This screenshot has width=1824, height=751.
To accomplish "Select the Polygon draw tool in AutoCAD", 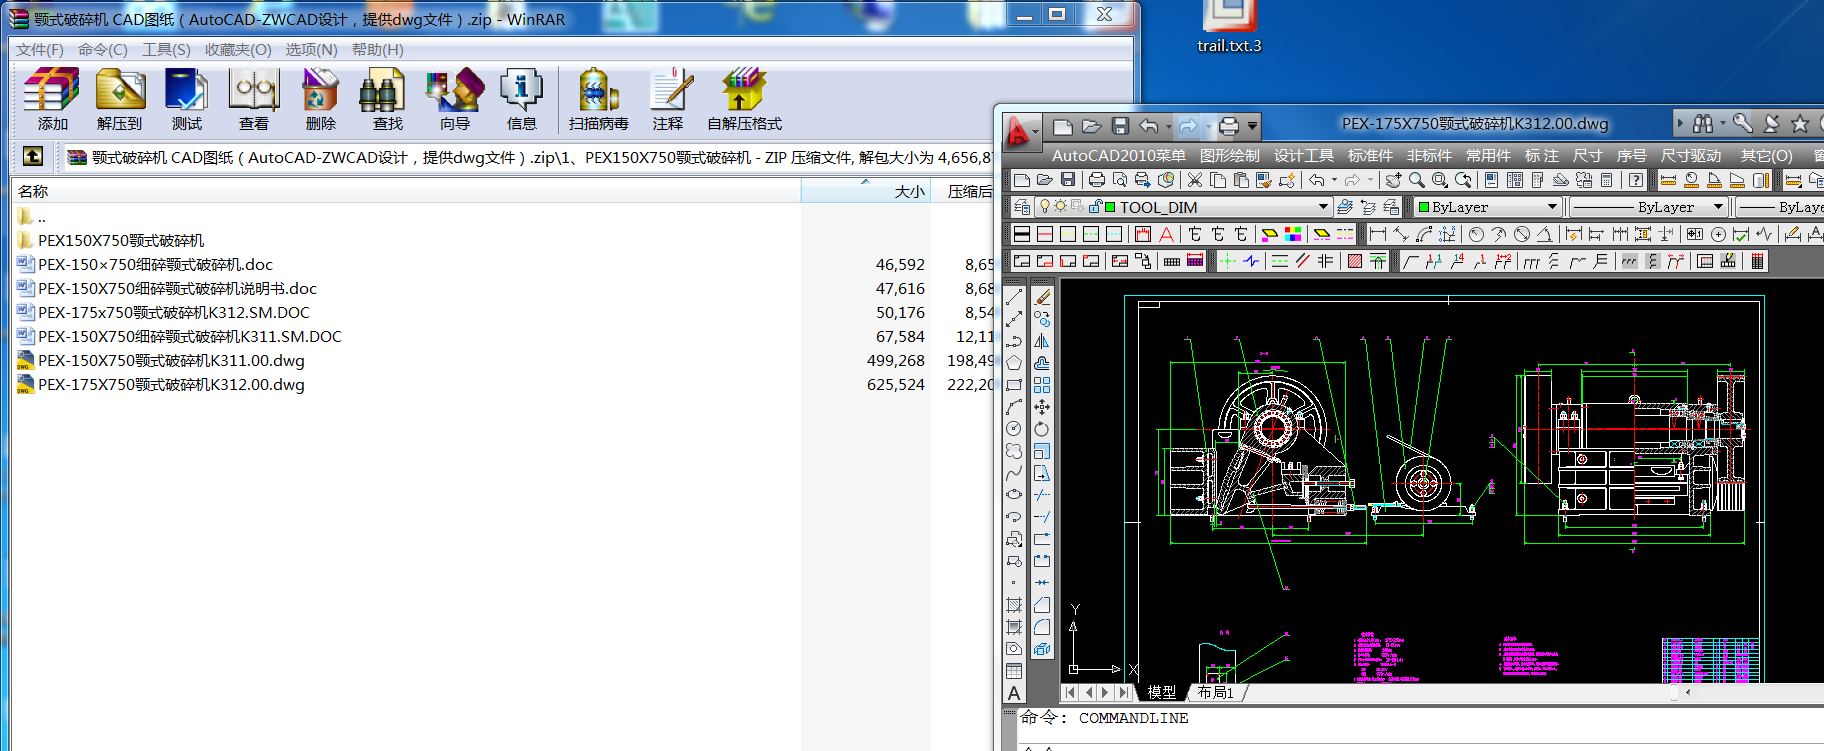I will click(1014, 363).
